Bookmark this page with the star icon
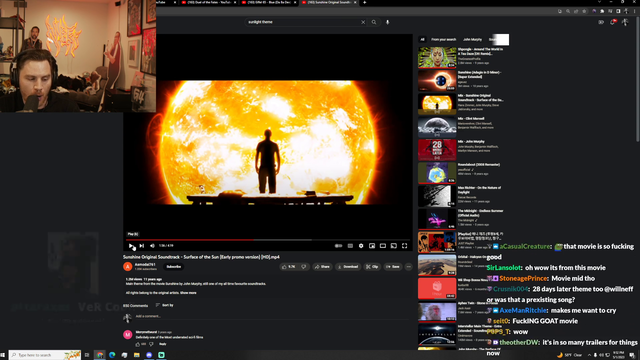 [584, 11]
